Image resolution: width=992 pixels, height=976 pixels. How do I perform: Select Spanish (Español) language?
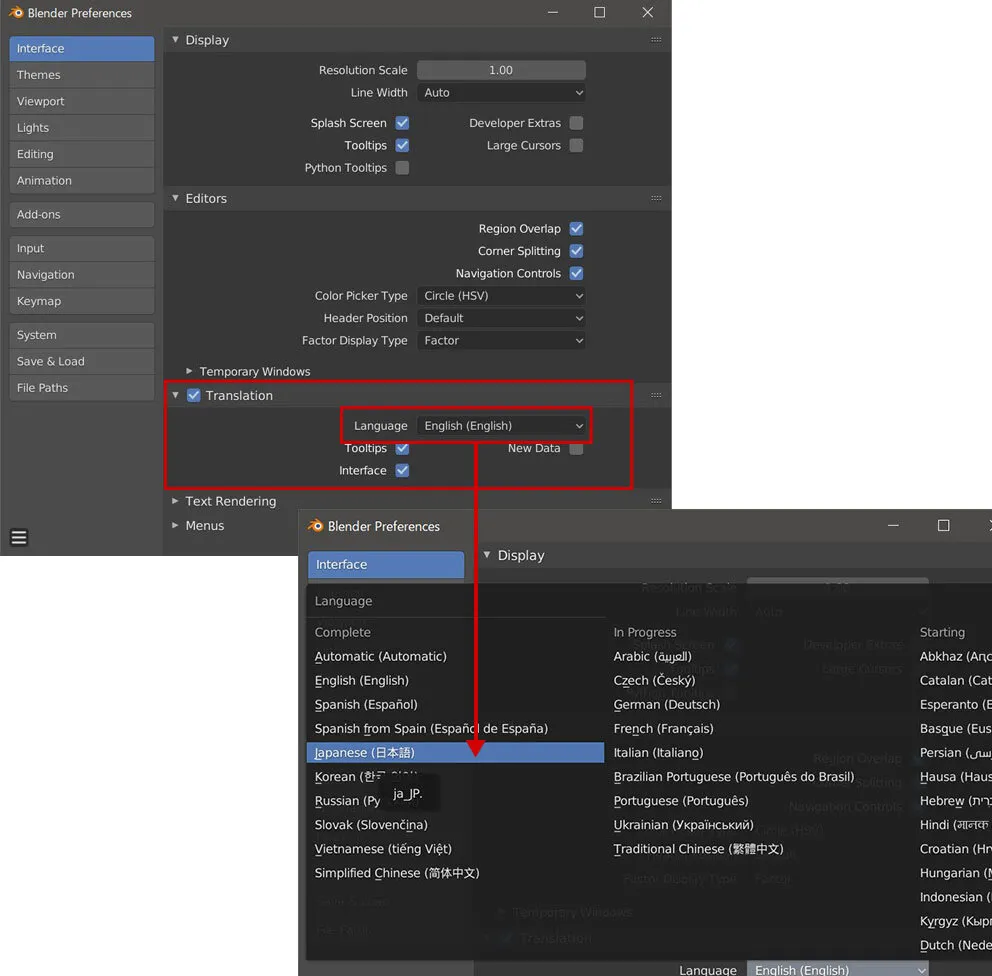point(455,705)
